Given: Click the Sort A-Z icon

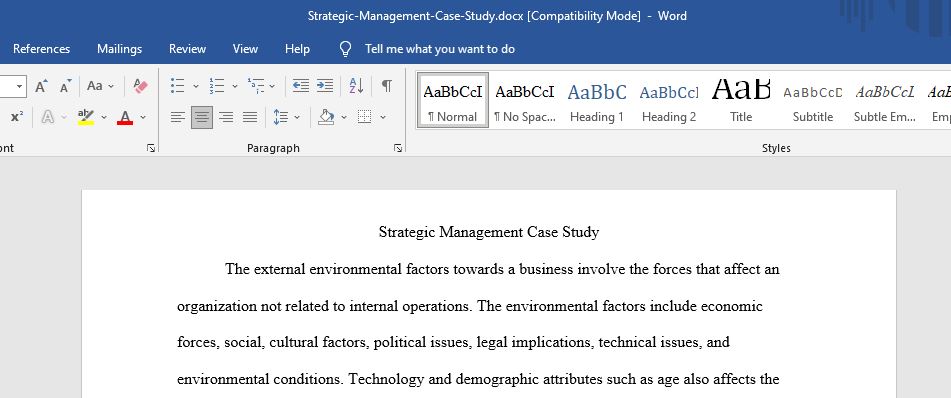Looking at the screenshot, I should [357, 86].
